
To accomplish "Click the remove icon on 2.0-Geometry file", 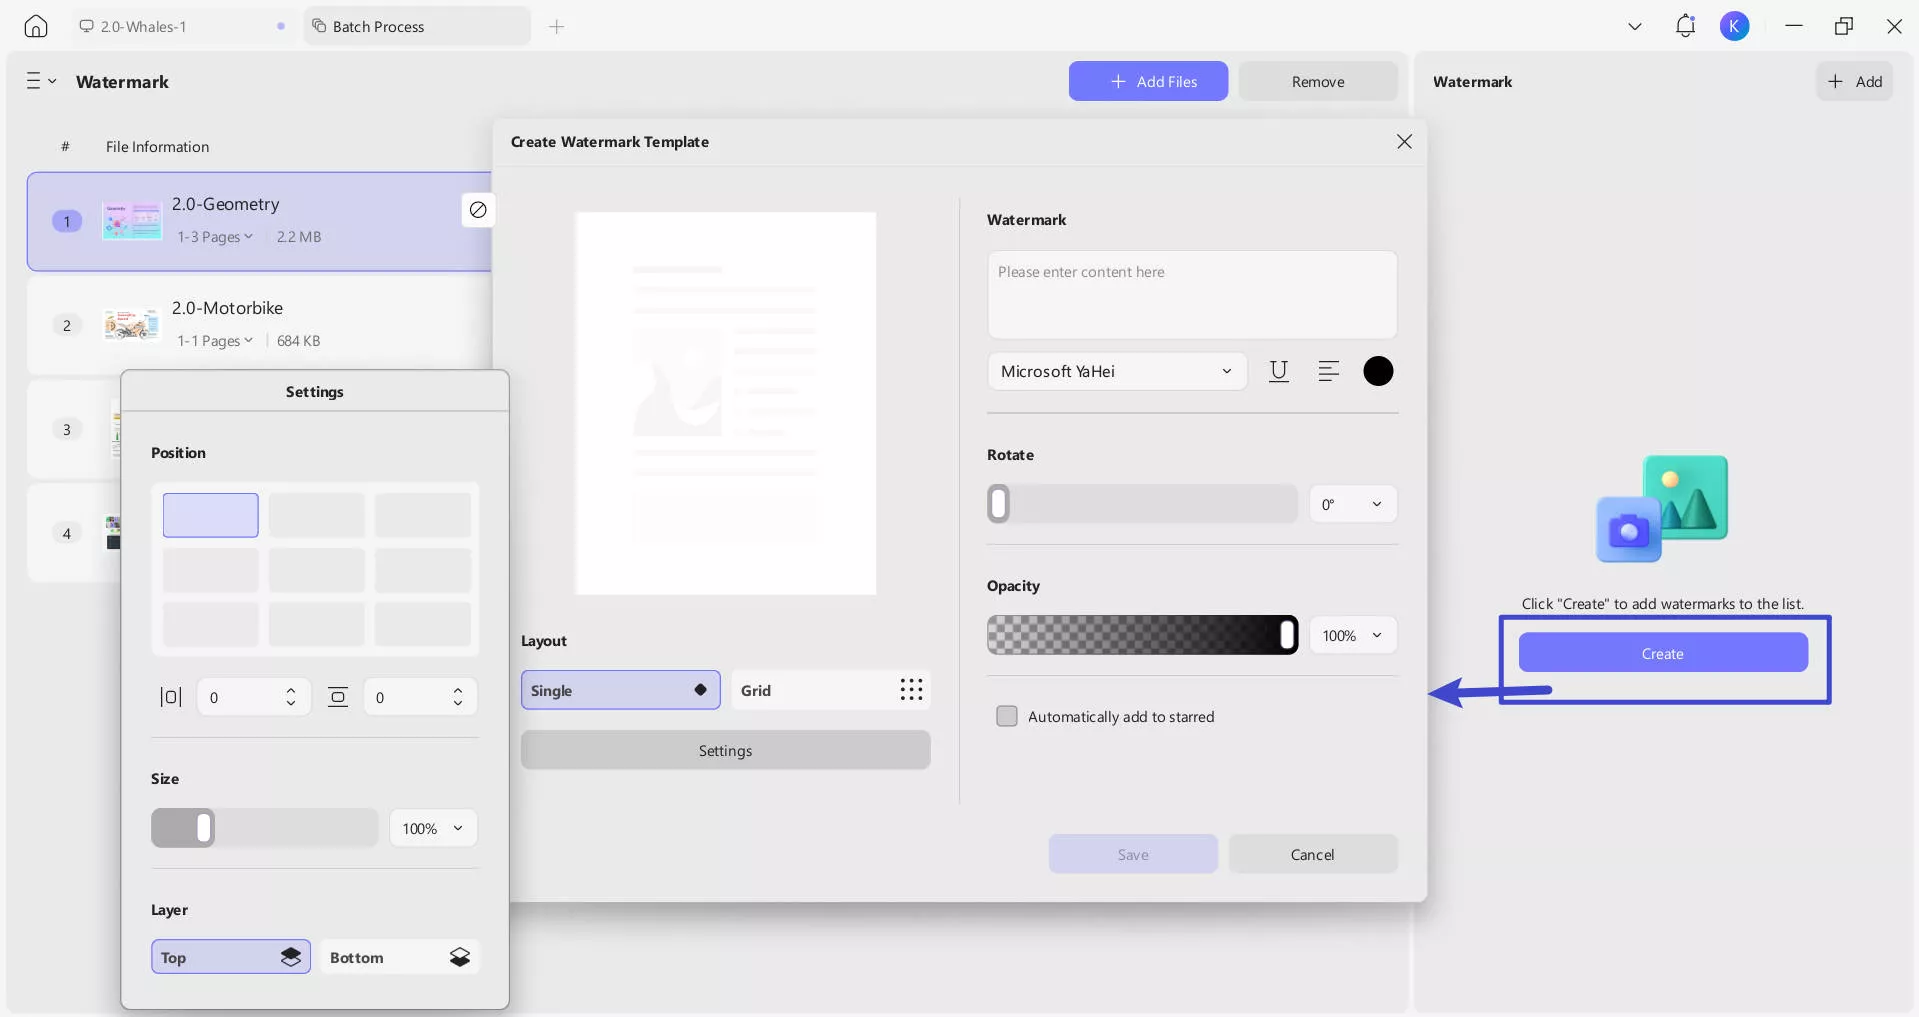I will 478,210.
